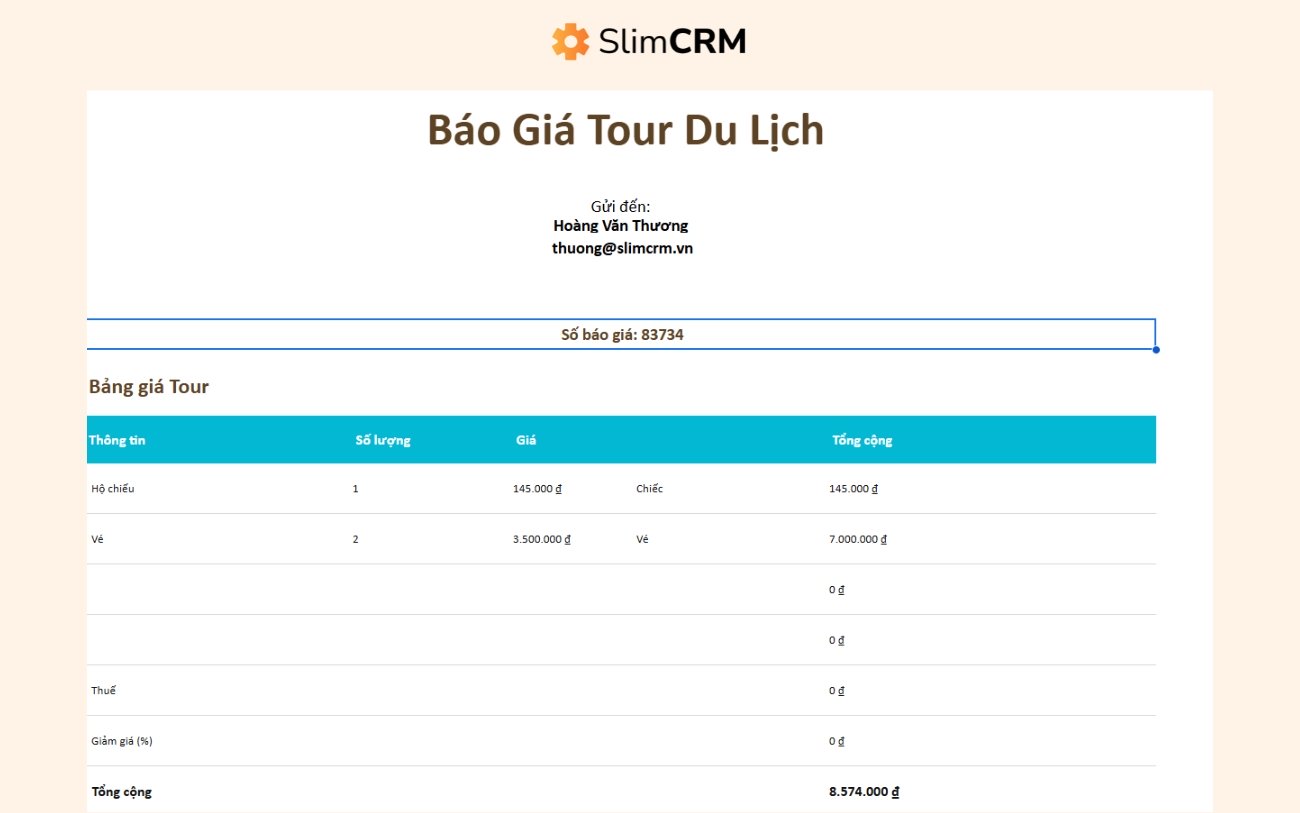This screenshot has width=1300, height=813.
Task: Select the 'Hộ chiếu' item cell
Action: point(112,489)
